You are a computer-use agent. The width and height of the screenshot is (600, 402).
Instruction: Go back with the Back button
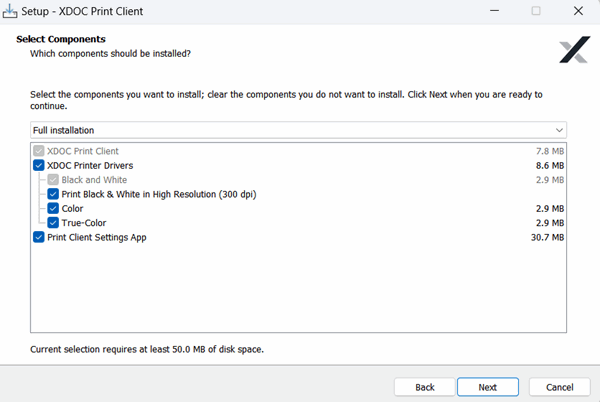pyautogui.click(x=424, y=387)
